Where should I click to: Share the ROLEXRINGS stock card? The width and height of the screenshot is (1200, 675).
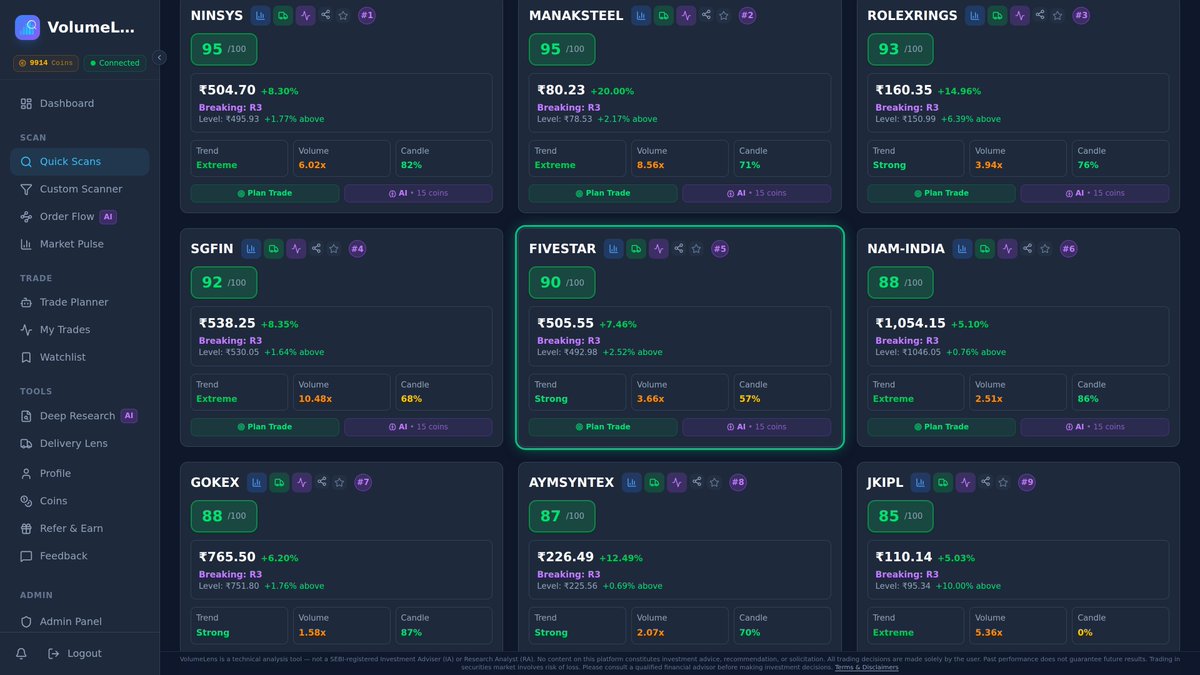[x=1040, y=15]
